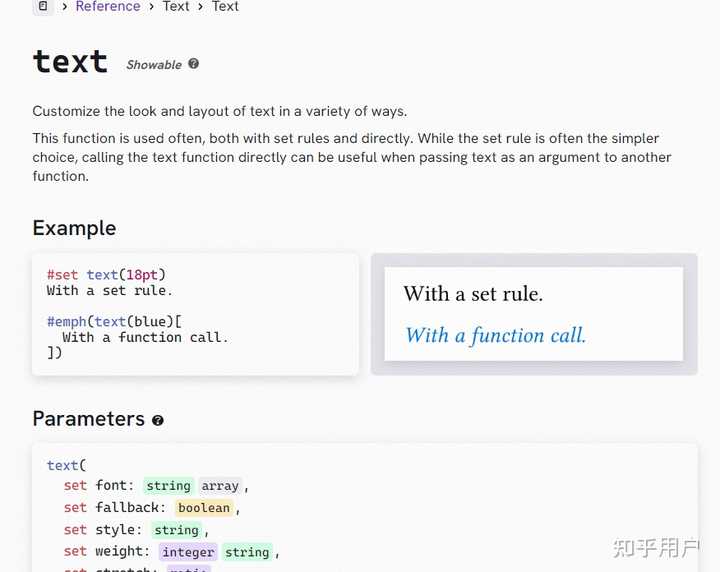
Task: Open the style parameter definition
Action: 116,530
